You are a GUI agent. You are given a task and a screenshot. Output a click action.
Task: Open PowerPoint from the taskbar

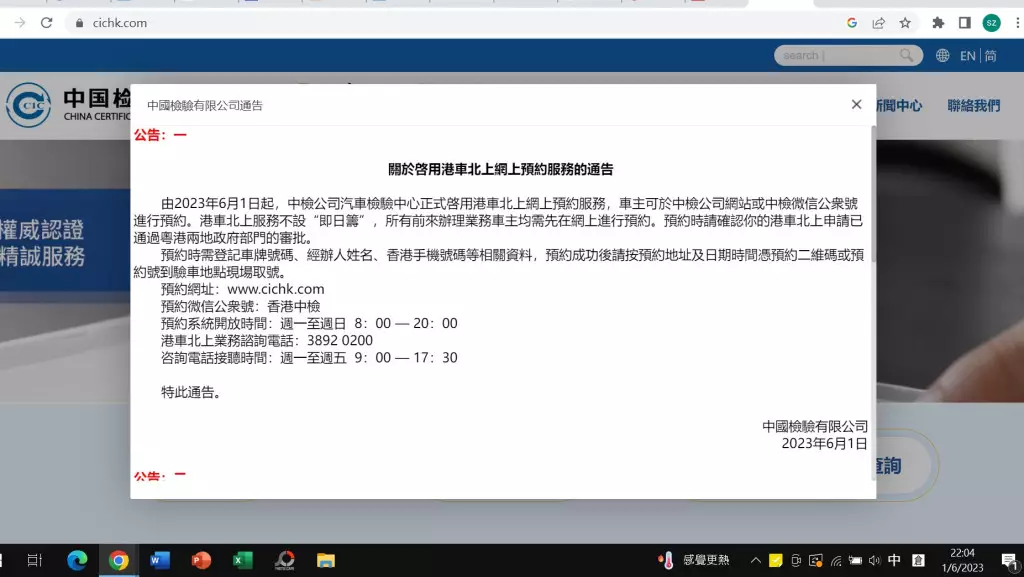click(201, 560)
